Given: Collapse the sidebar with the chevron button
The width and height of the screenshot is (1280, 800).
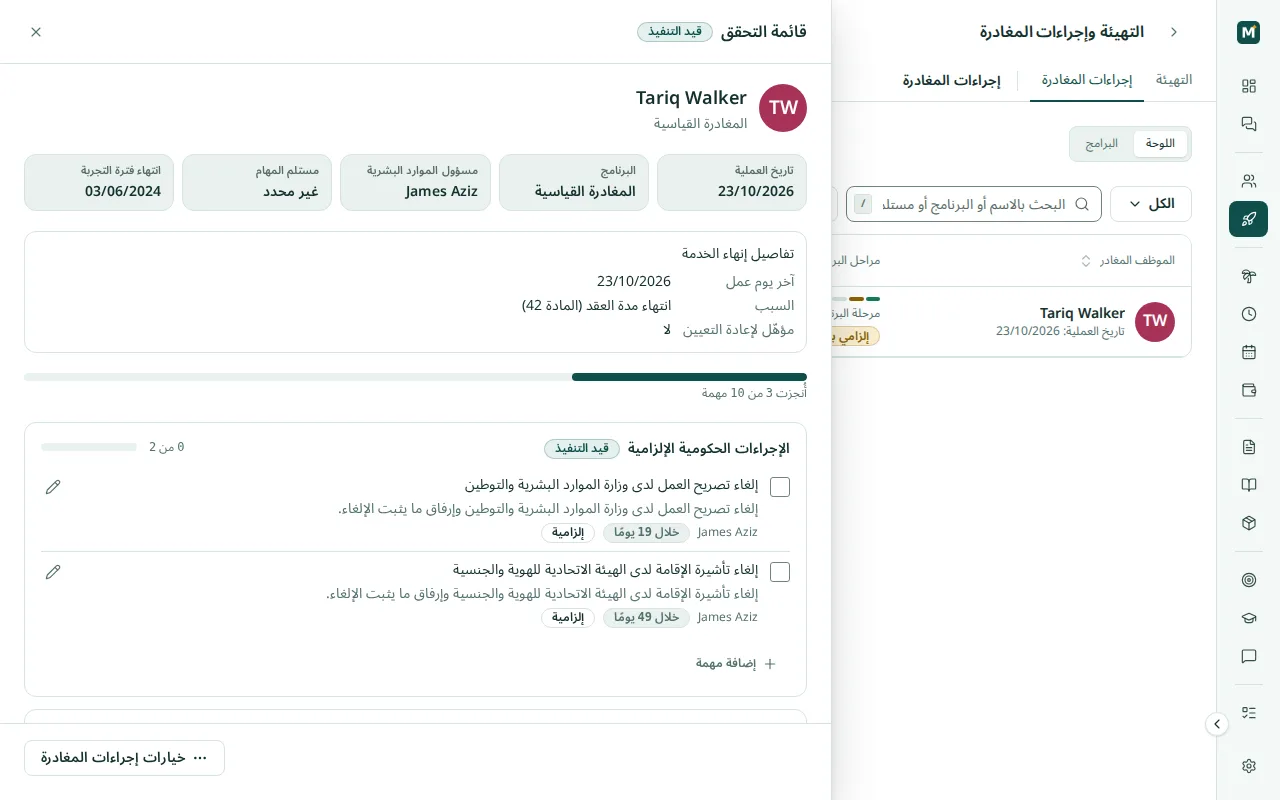Looking at the screenshot, I should coord(1217,724).
